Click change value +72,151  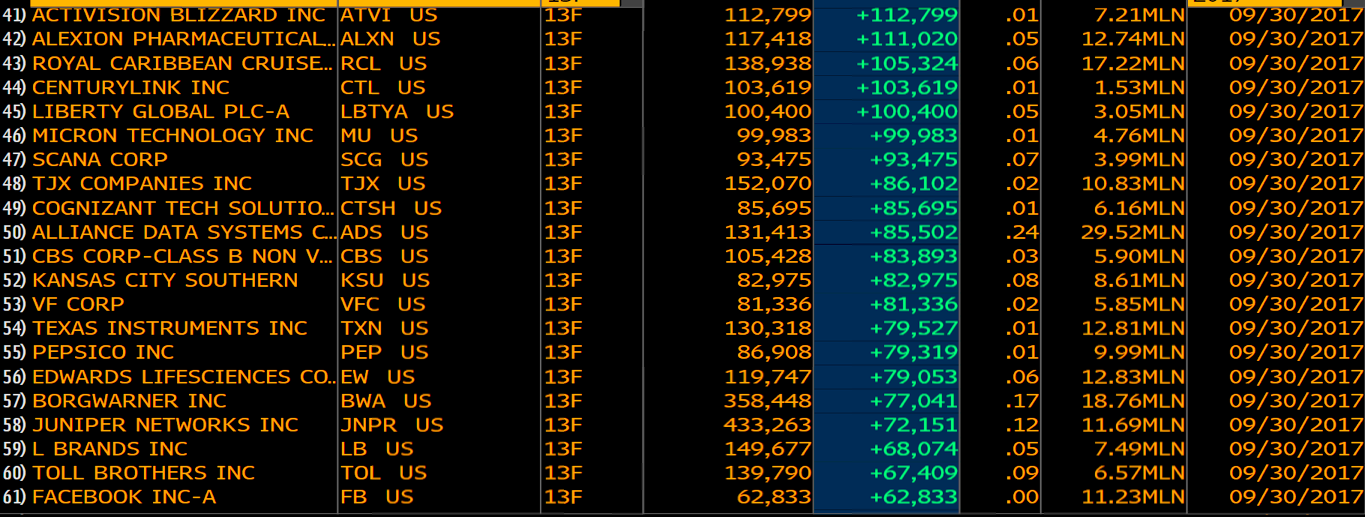pos(913,424)
